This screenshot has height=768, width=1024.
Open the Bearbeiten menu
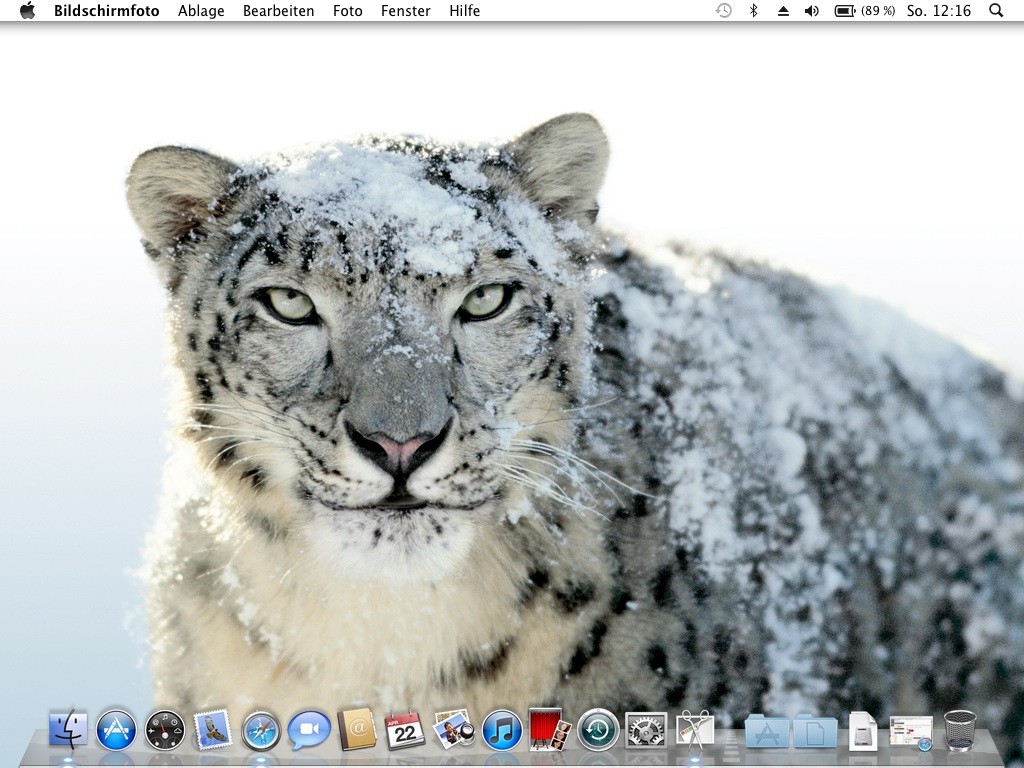[x=278, y=11]
